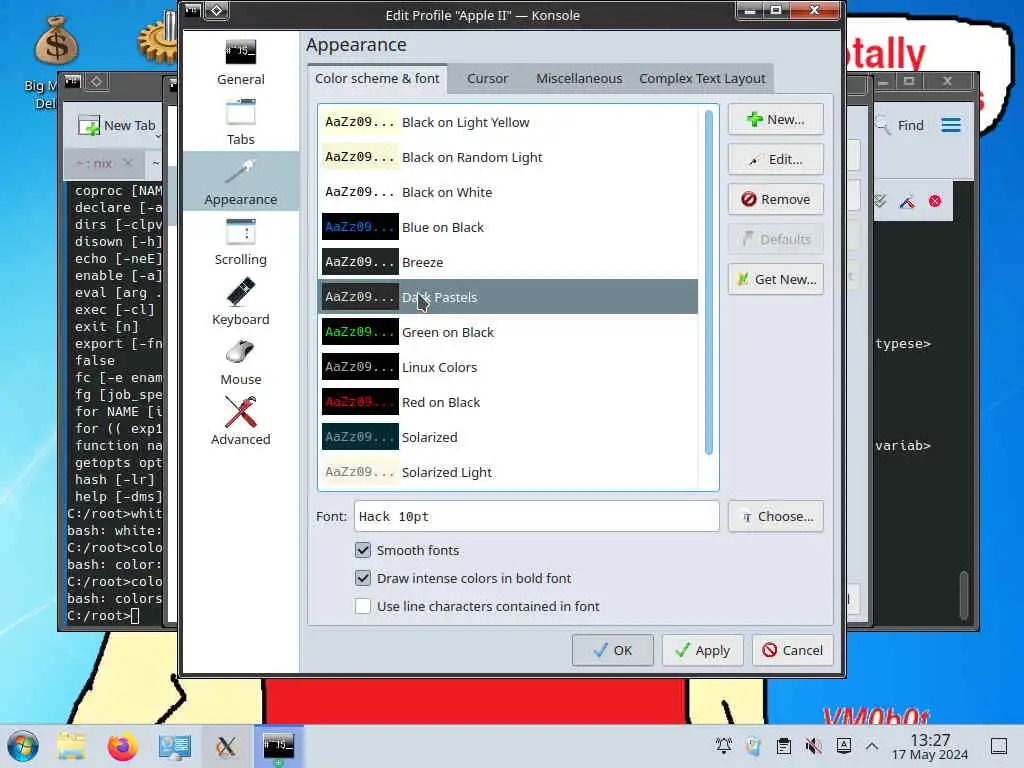Screen dimensions: 1024x768
Task: Open the General settings page
Action: click(240, 63)
